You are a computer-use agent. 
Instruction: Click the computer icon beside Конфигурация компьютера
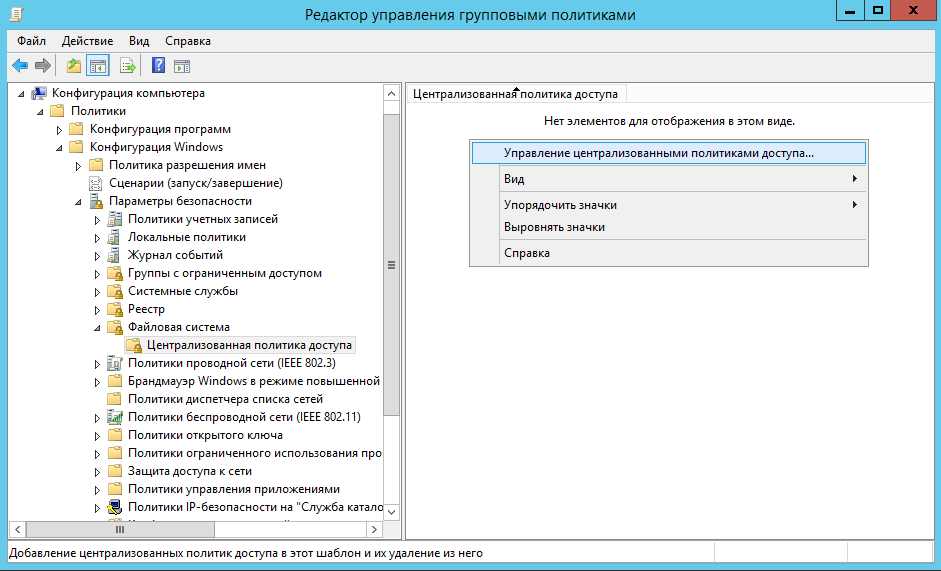[39, 93]
